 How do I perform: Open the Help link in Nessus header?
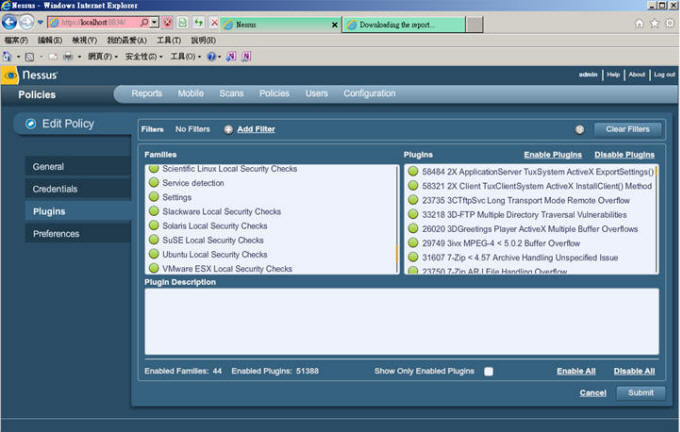tap(613, 75)
